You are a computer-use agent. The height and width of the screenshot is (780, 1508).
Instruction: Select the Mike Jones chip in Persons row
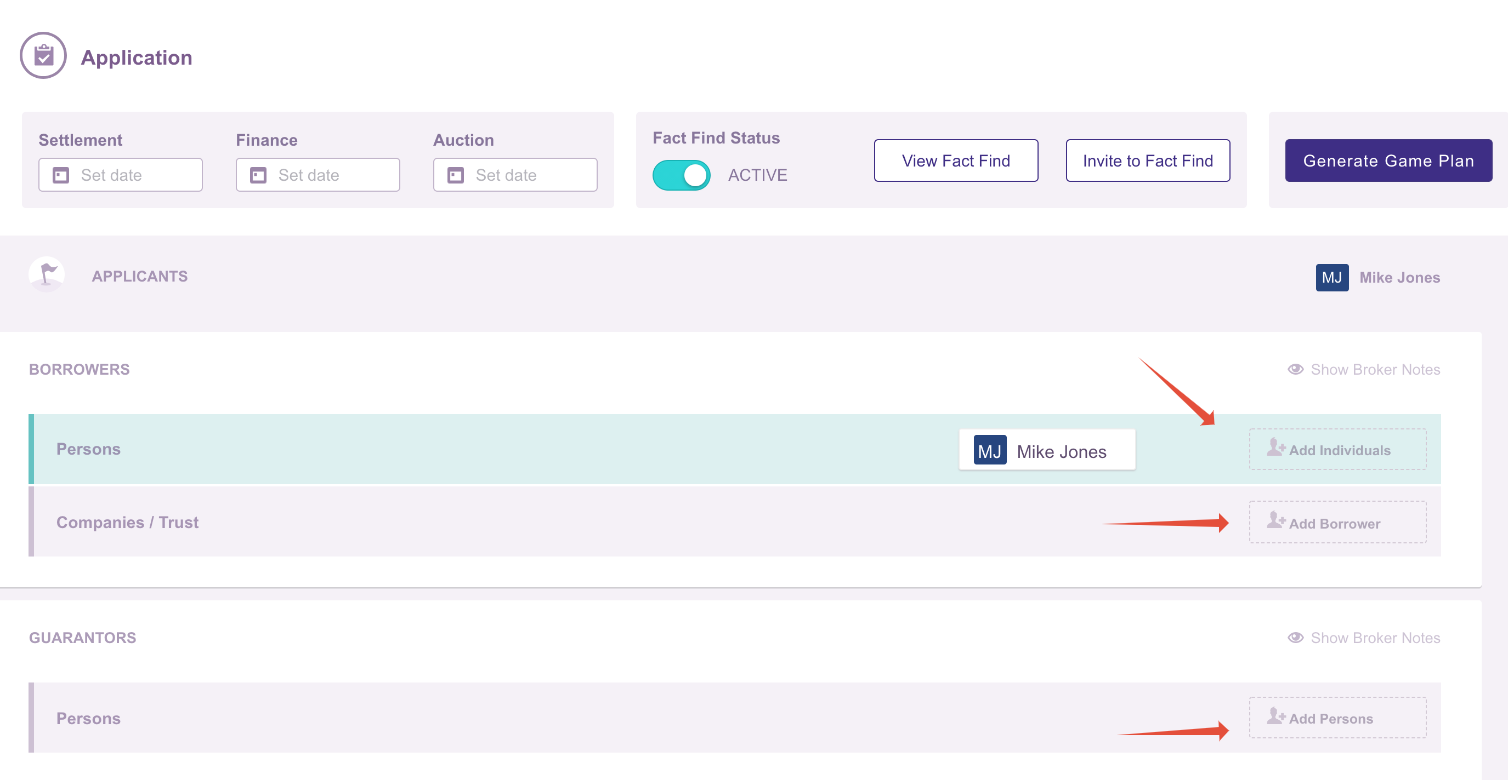point(1046,450)
